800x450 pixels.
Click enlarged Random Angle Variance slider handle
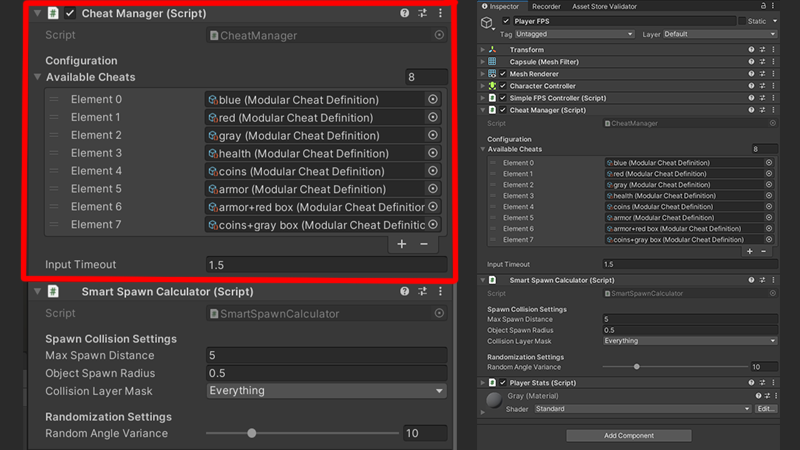click(x=252, y=433)
